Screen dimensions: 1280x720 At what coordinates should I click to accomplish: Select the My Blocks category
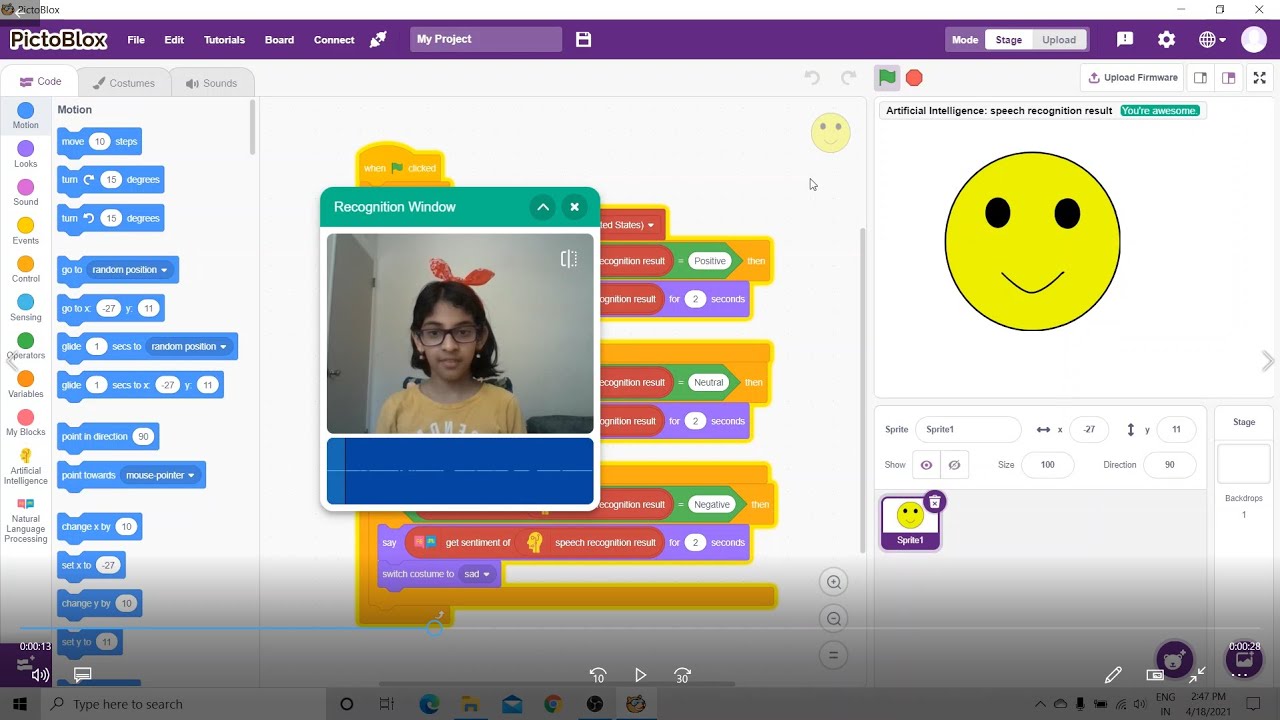point(26,423)
